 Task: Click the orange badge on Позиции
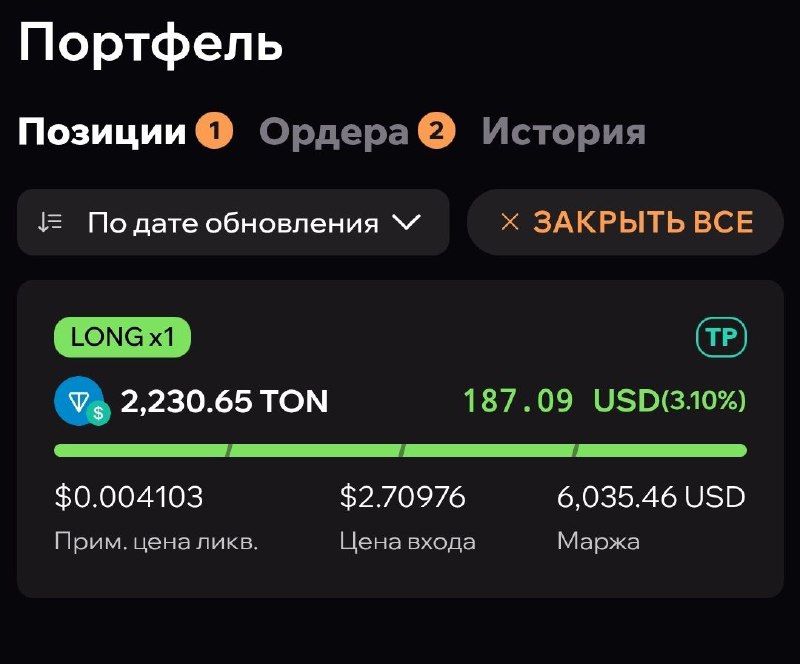214,131
